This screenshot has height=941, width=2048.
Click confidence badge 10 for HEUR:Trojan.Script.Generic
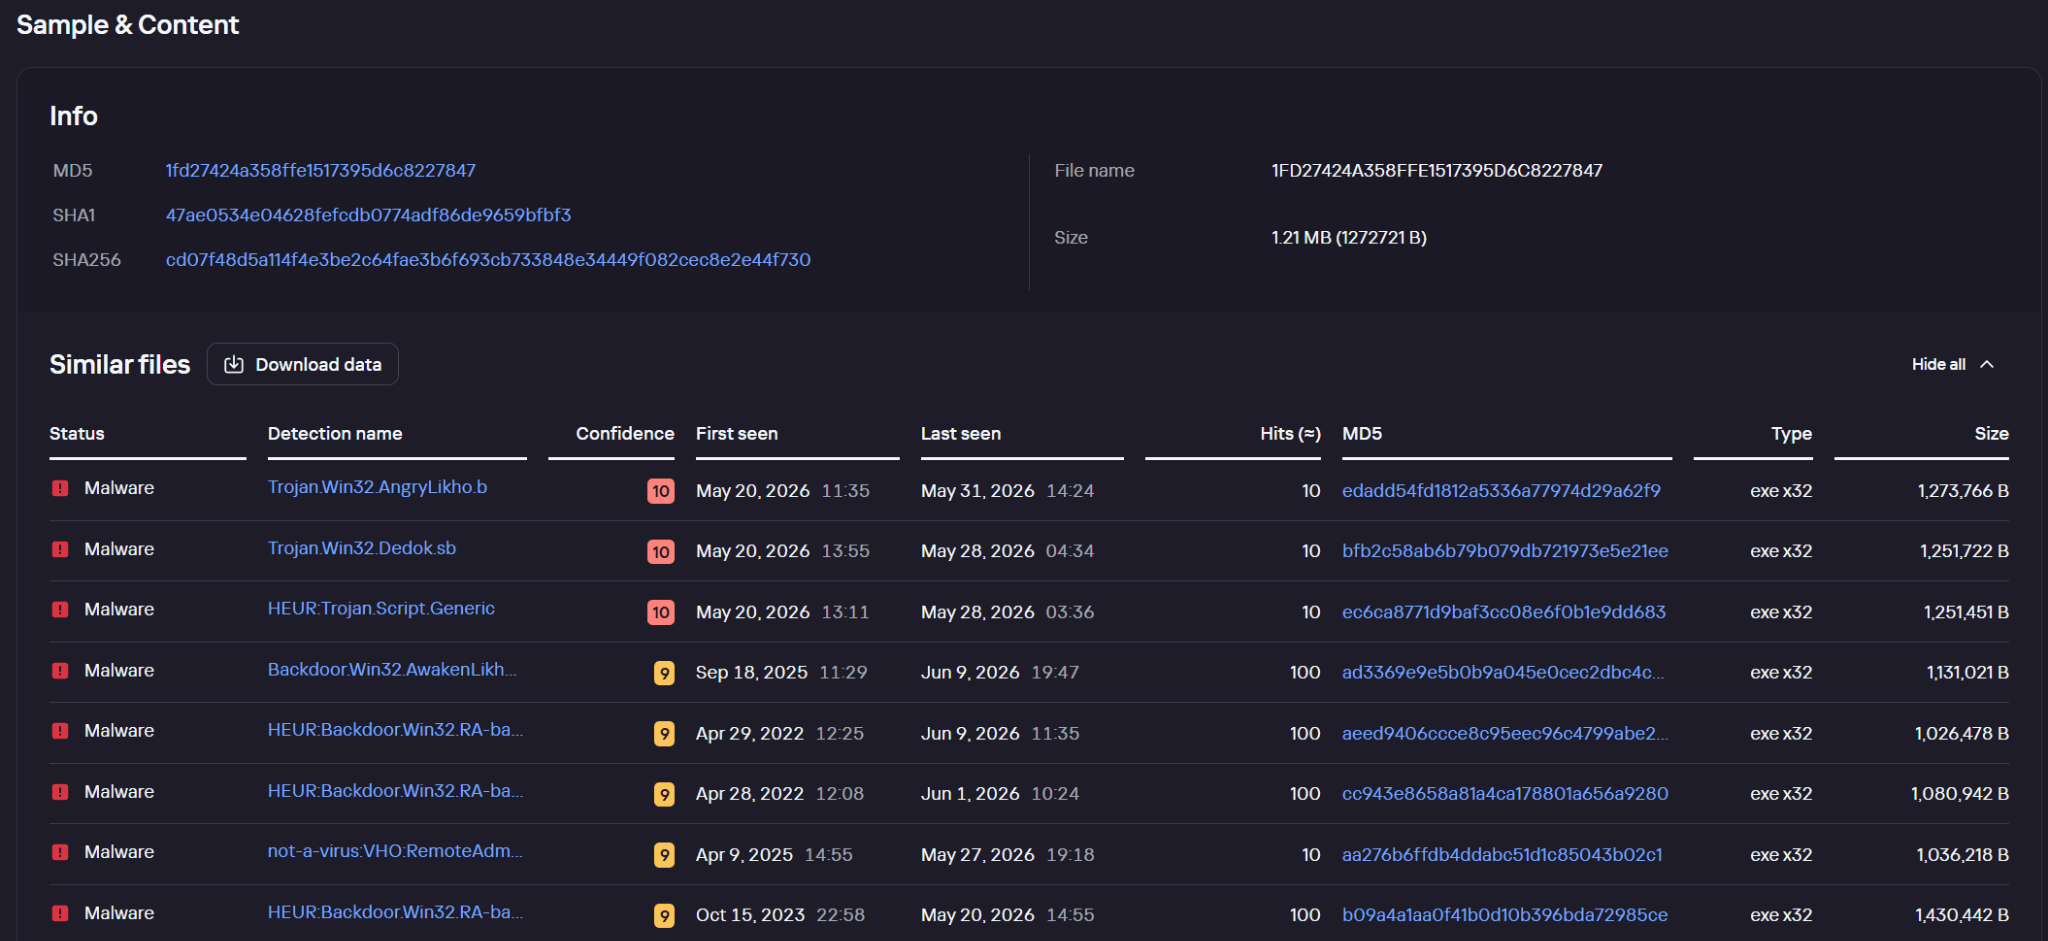point(660,612)
